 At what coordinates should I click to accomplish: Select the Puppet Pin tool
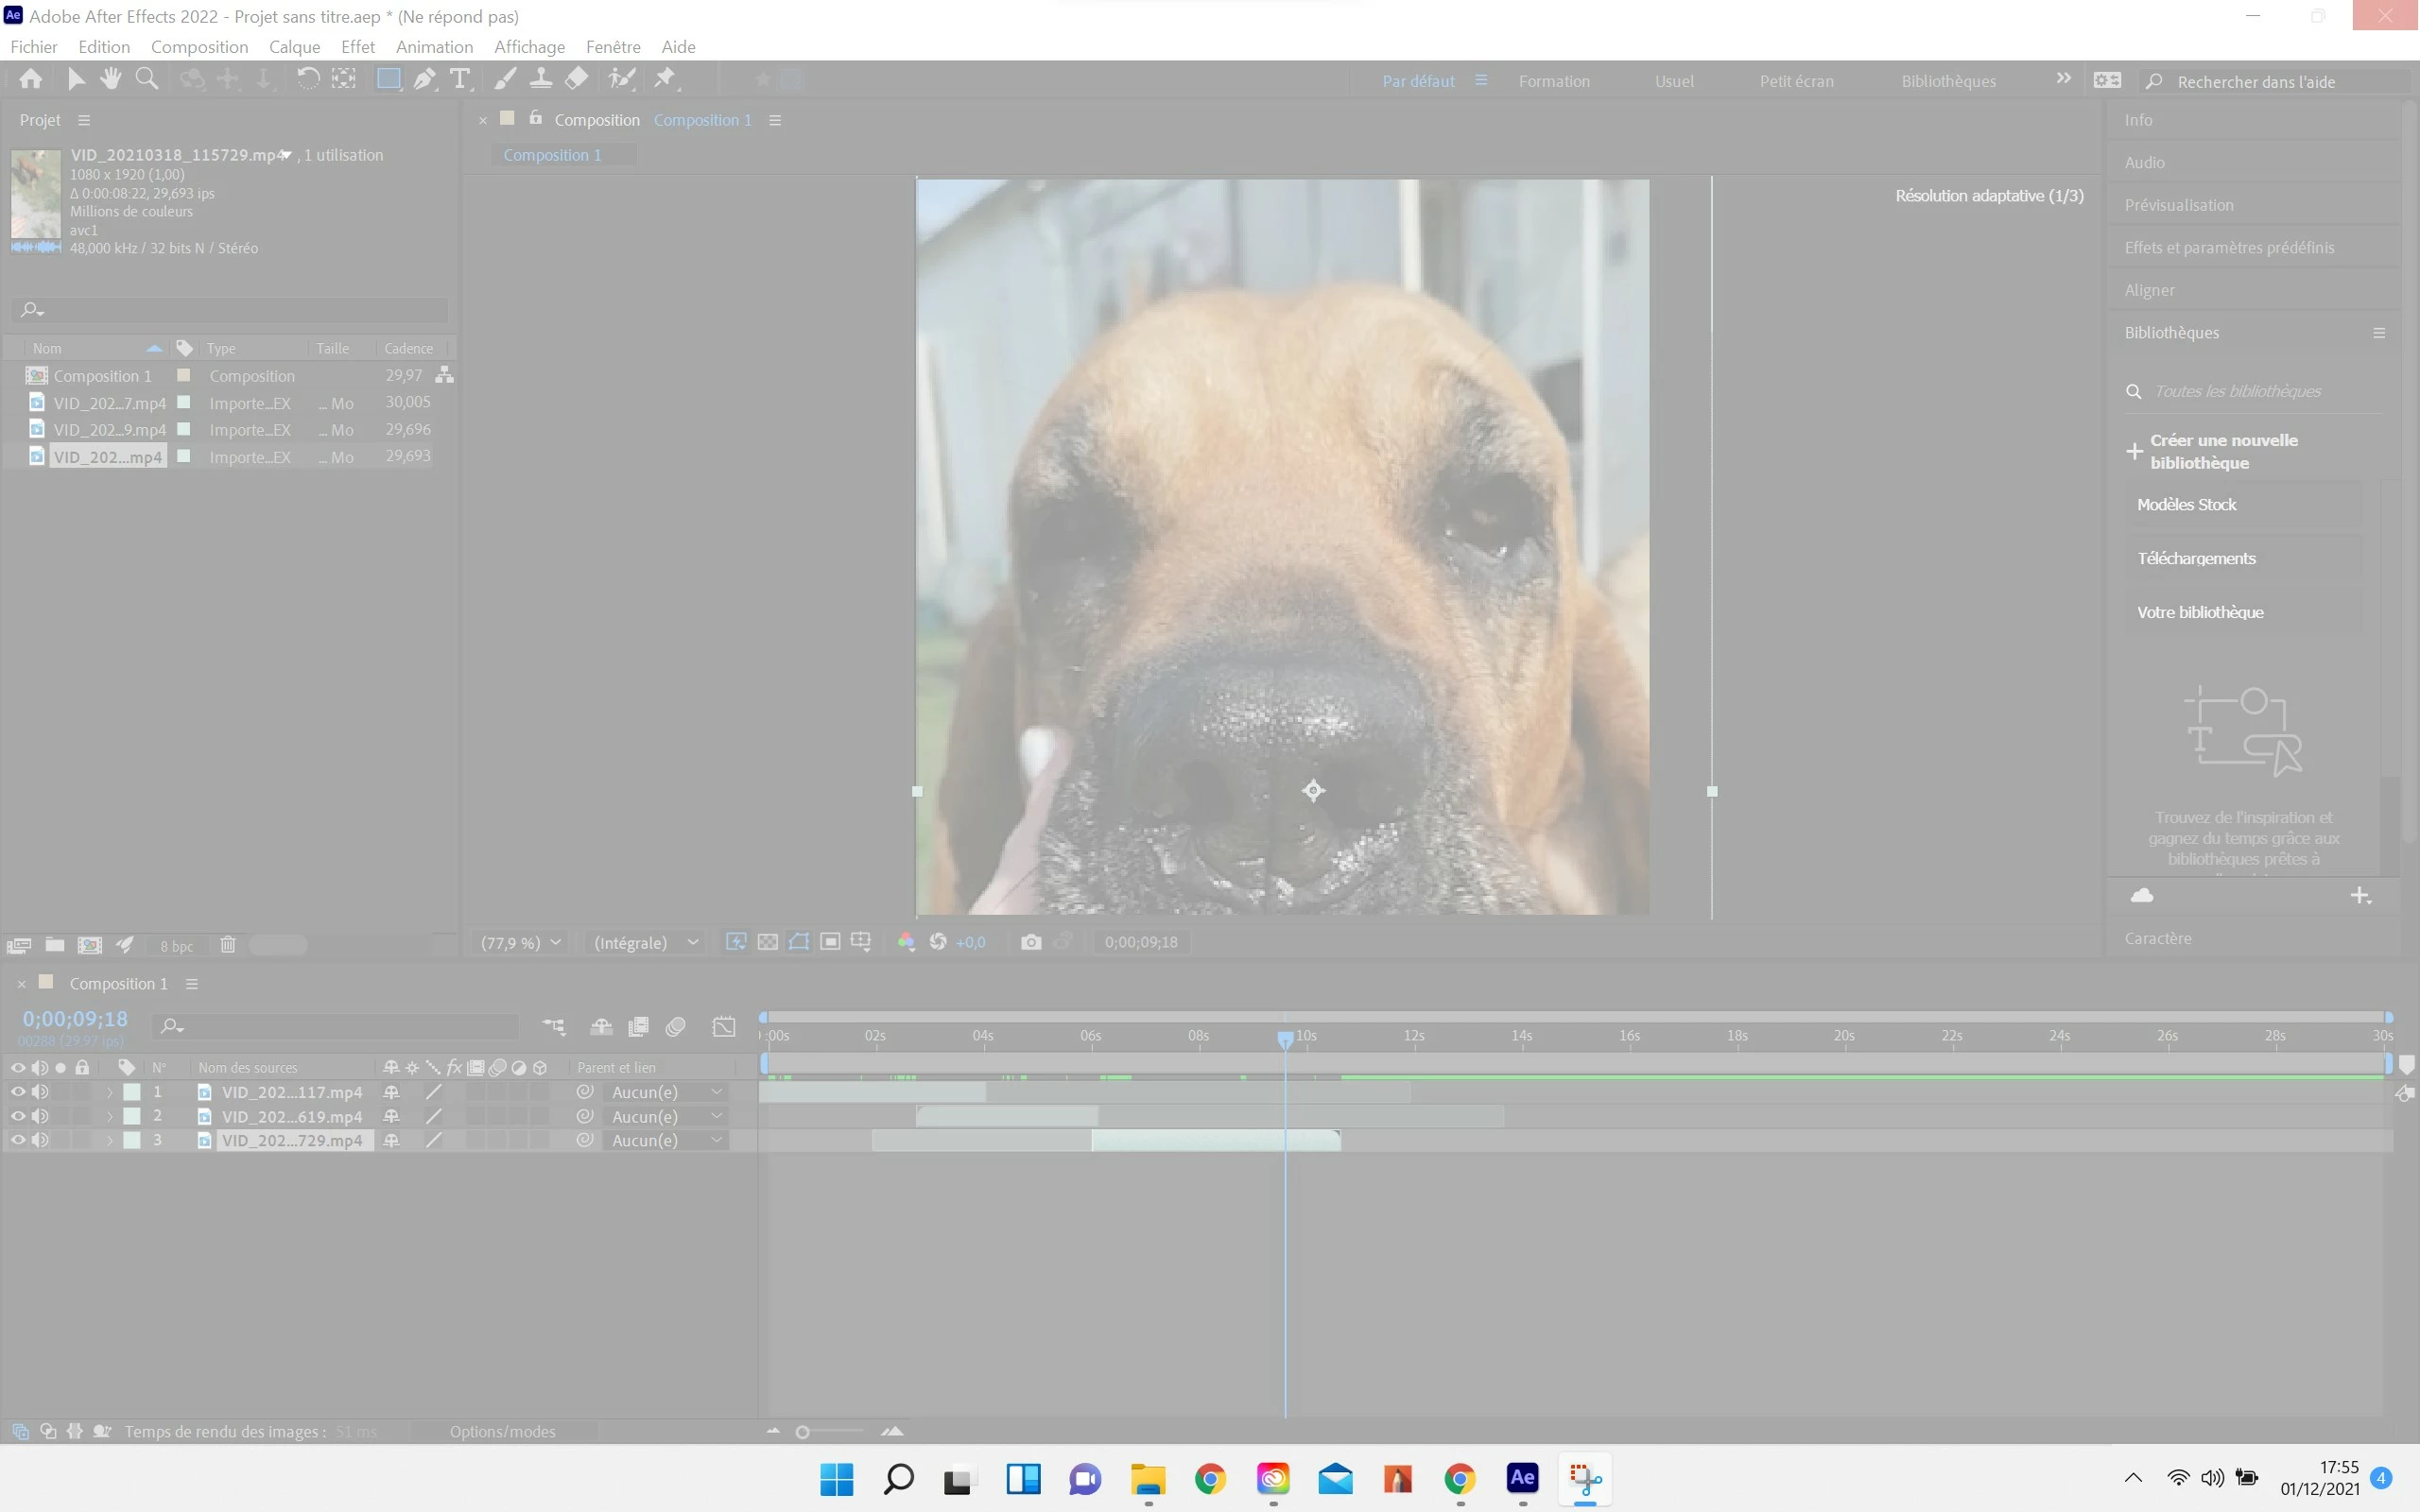click(665, 78)
